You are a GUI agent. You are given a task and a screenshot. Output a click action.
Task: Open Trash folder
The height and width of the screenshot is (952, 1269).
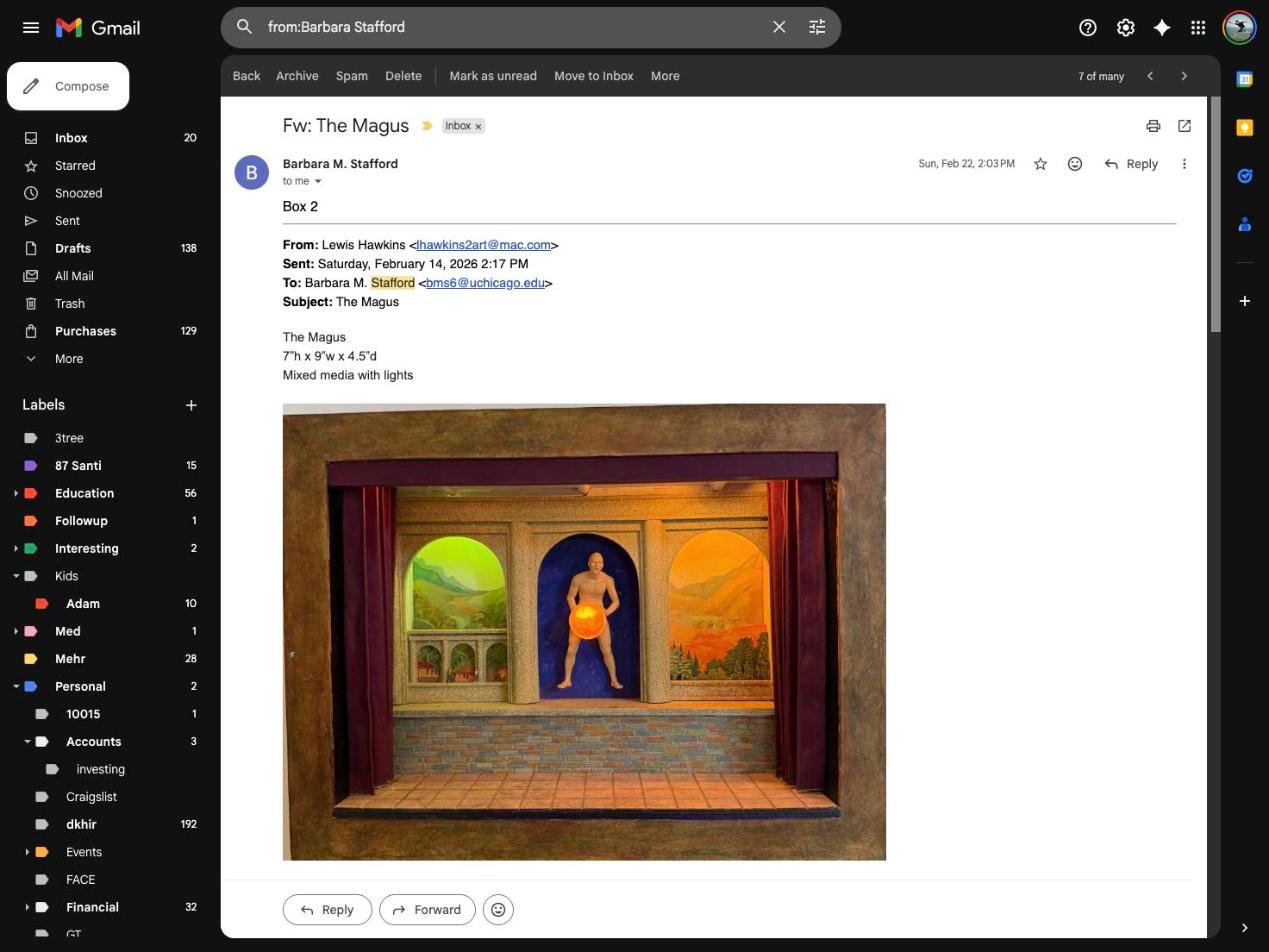(70, 304)
